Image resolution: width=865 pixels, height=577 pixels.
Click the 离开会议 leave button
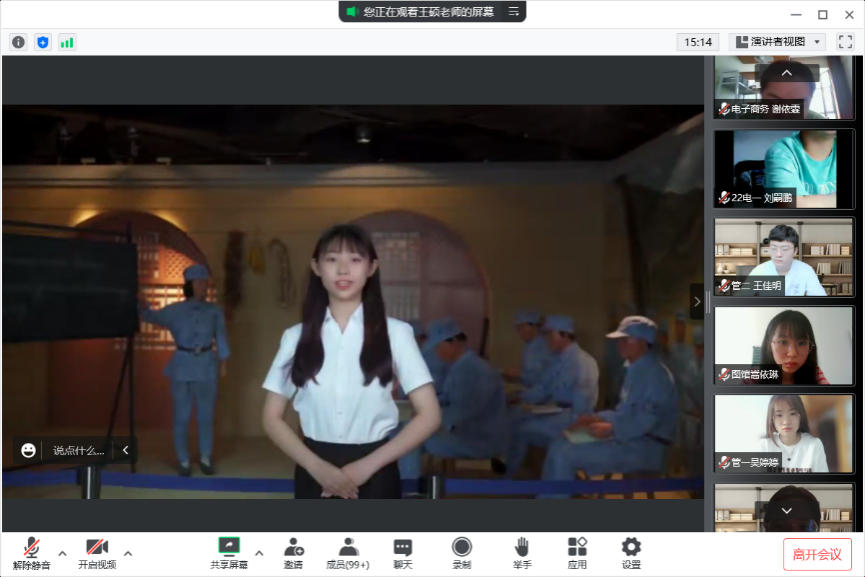click(x=817, y=554)
